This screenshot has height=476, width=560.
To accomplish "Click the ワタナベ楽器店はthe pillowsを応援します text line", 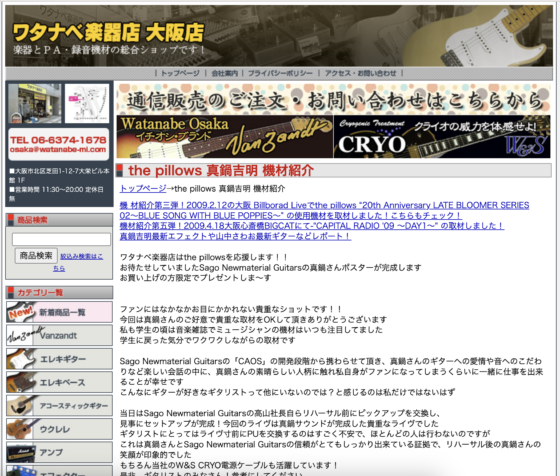I will pyautogui.click(x=204, y=257).
